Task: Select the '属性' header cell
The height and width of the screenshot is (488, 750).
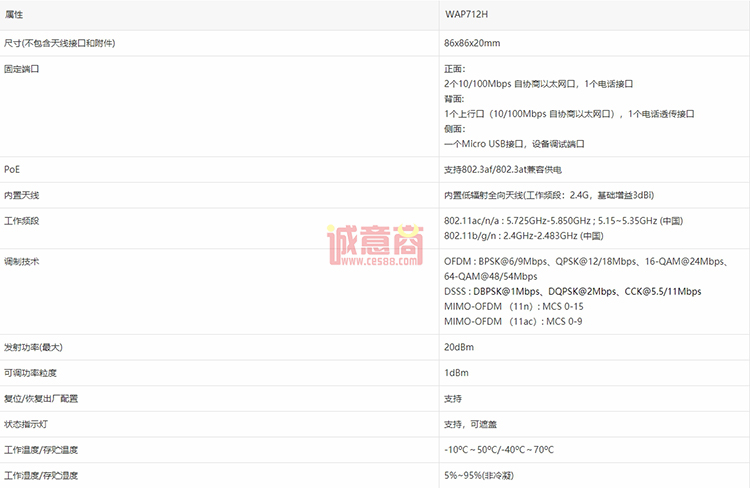Action: [x=219, y=15]
